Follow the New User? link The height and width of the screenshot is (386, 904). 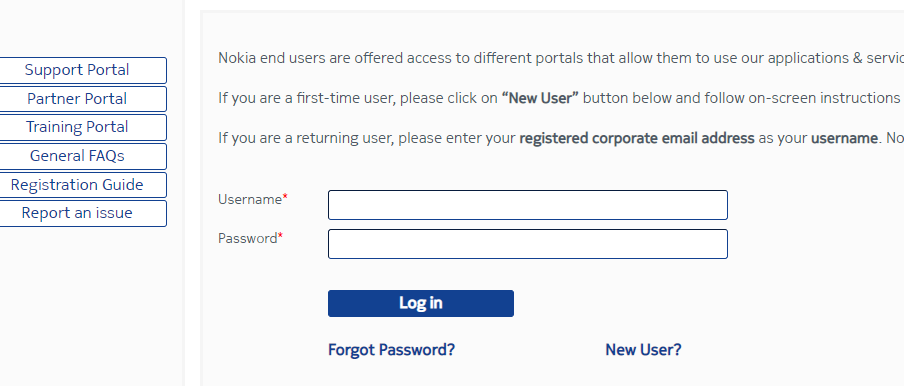(643, 350)
